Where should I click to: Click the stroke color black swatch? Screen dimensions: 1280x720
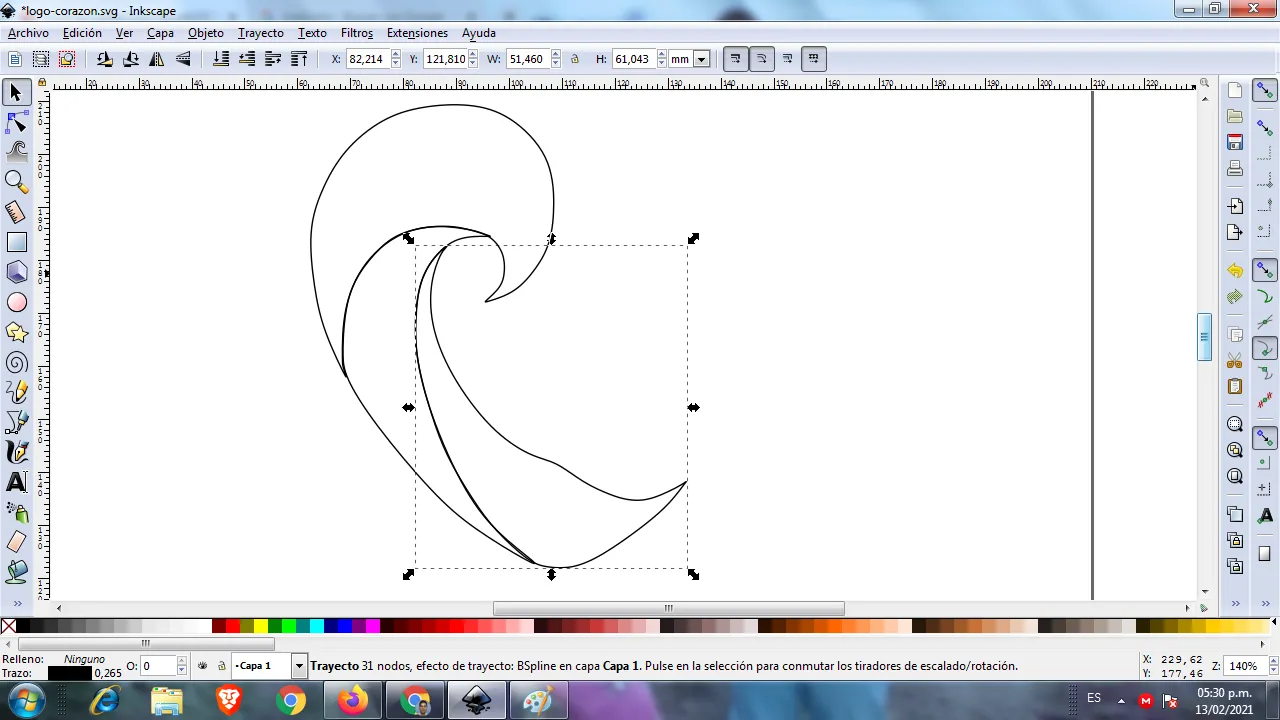69,673
